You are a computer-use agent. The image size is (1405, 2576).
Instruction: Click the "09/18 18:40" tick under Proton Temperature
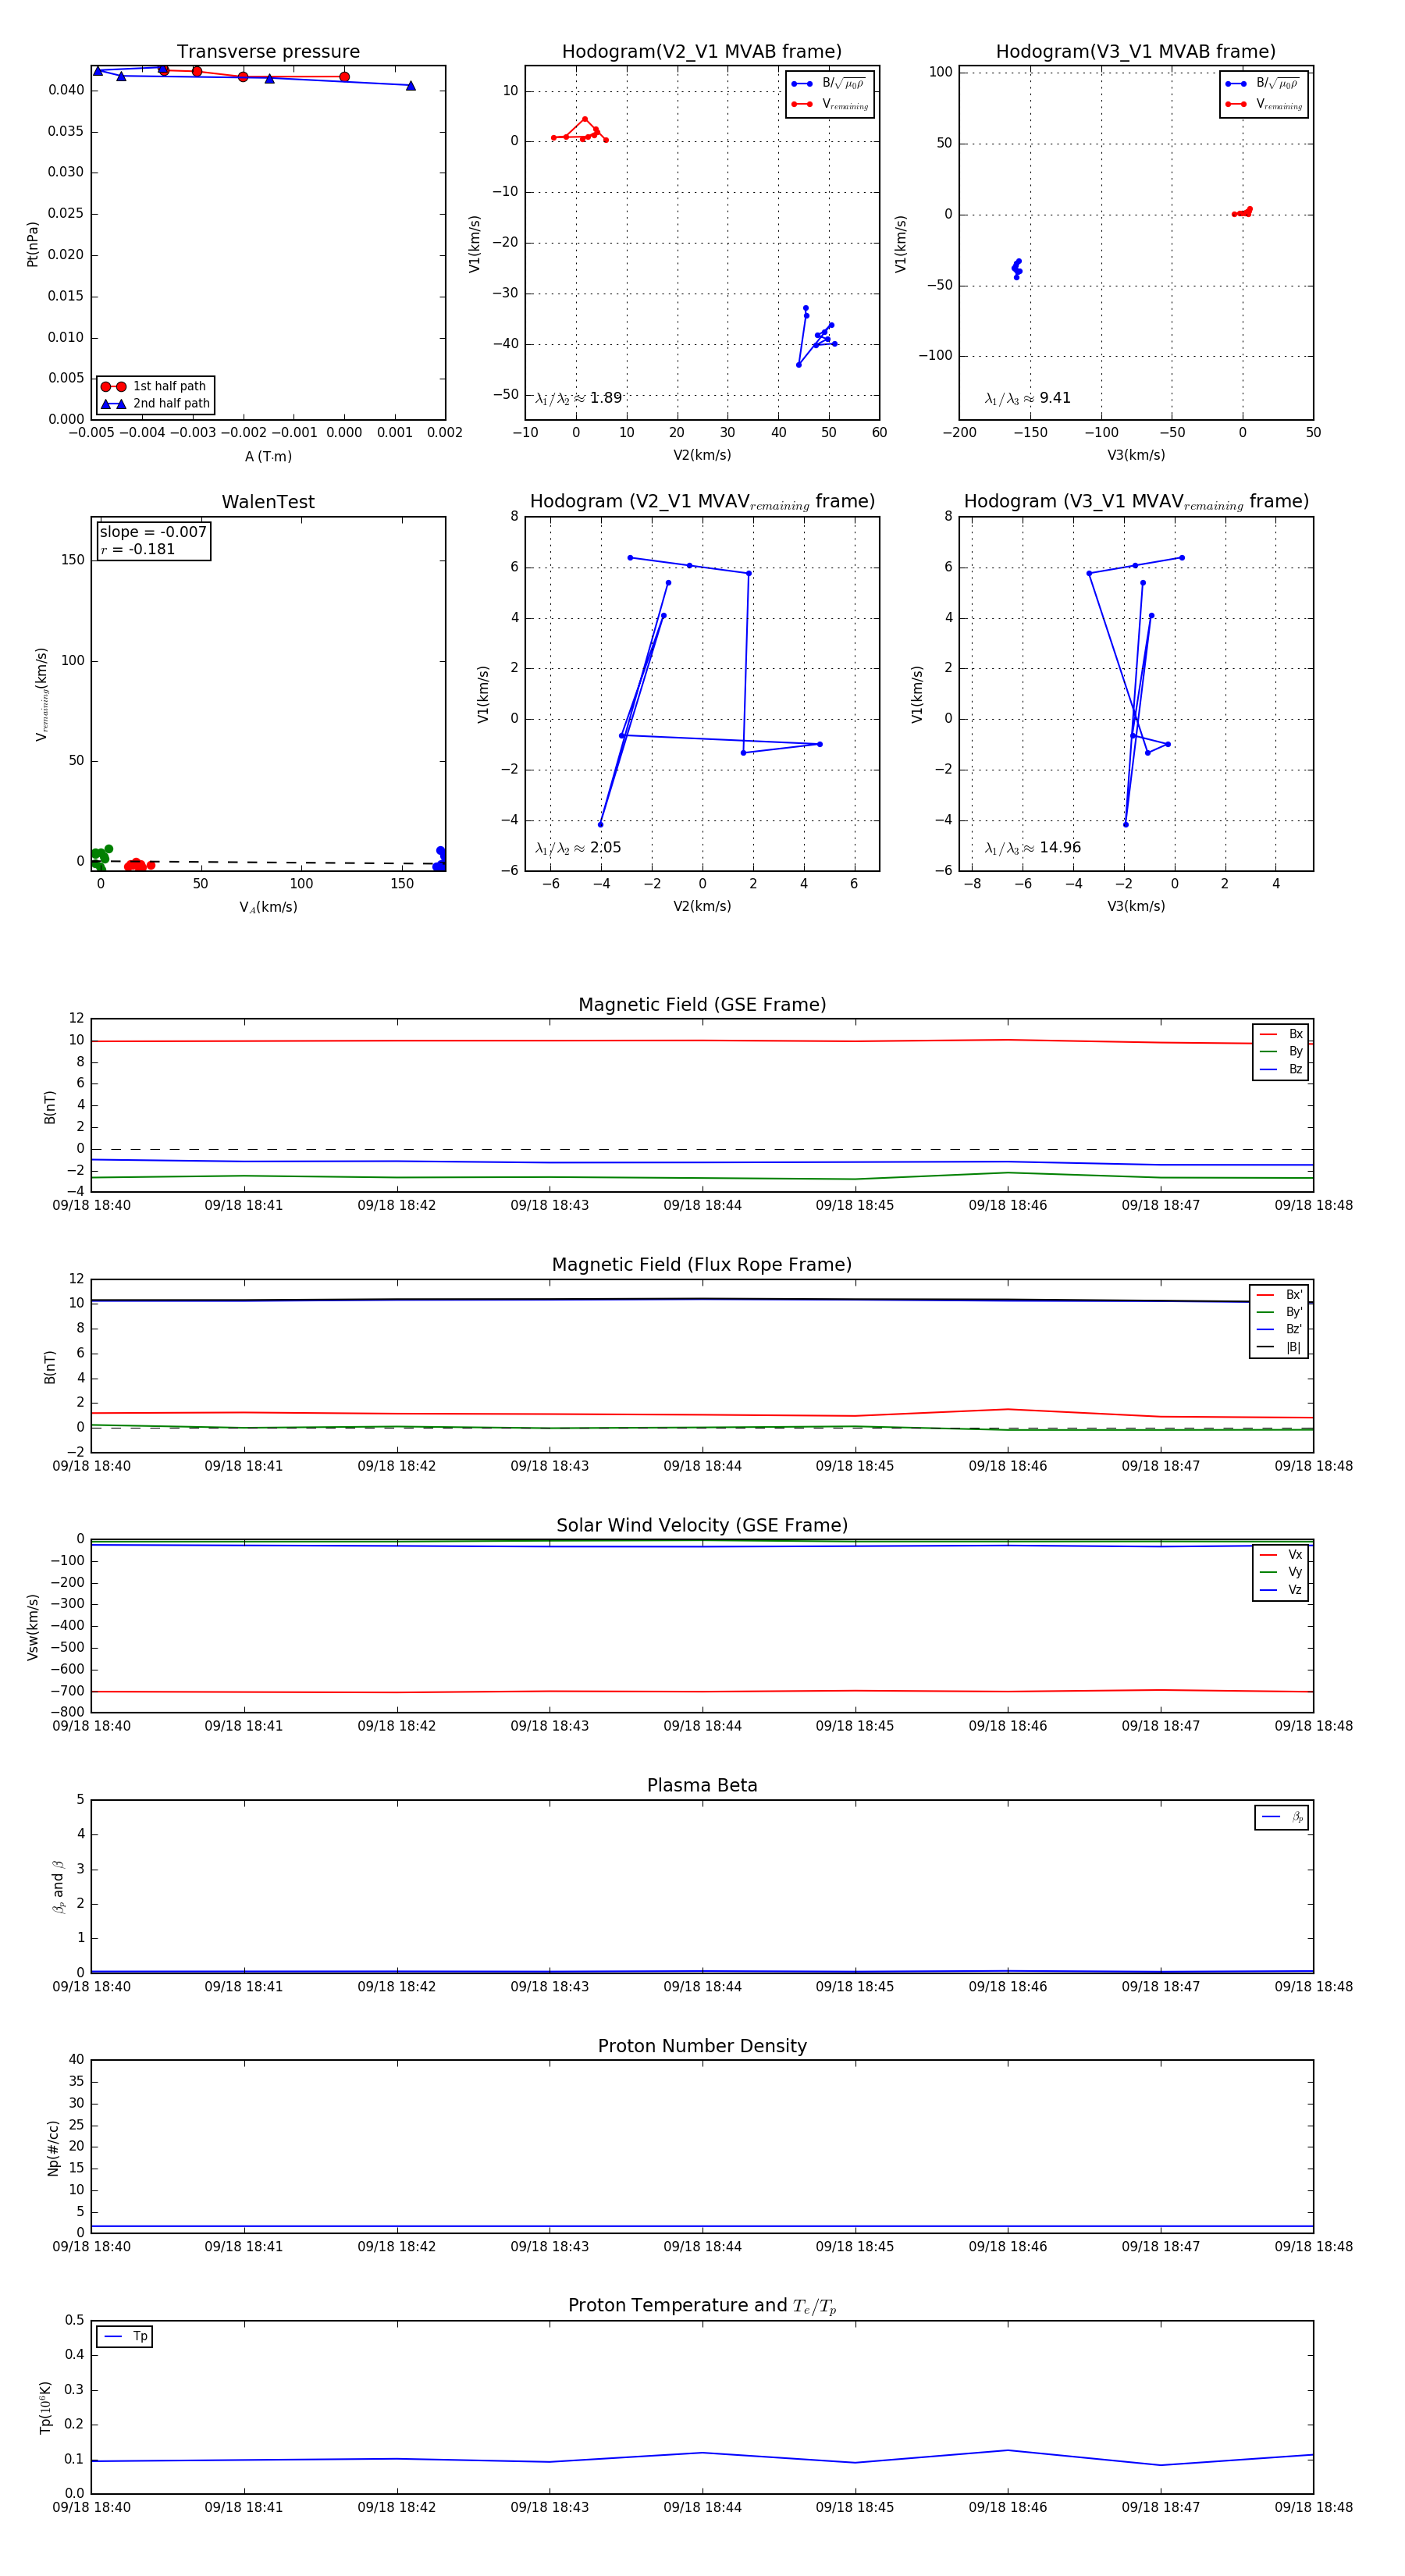pos(91,2507)
